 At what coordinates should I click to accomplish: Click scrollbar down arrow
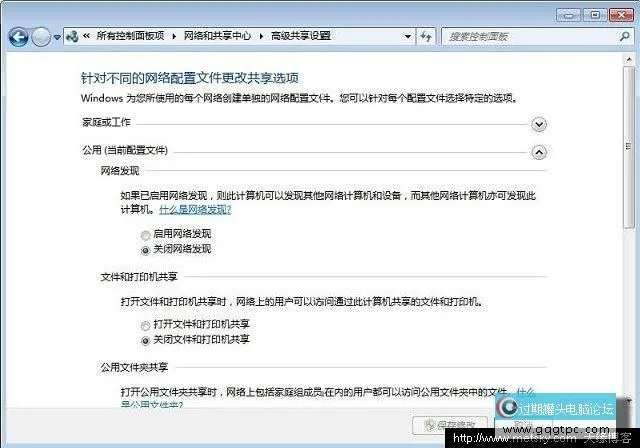(629, 400)
